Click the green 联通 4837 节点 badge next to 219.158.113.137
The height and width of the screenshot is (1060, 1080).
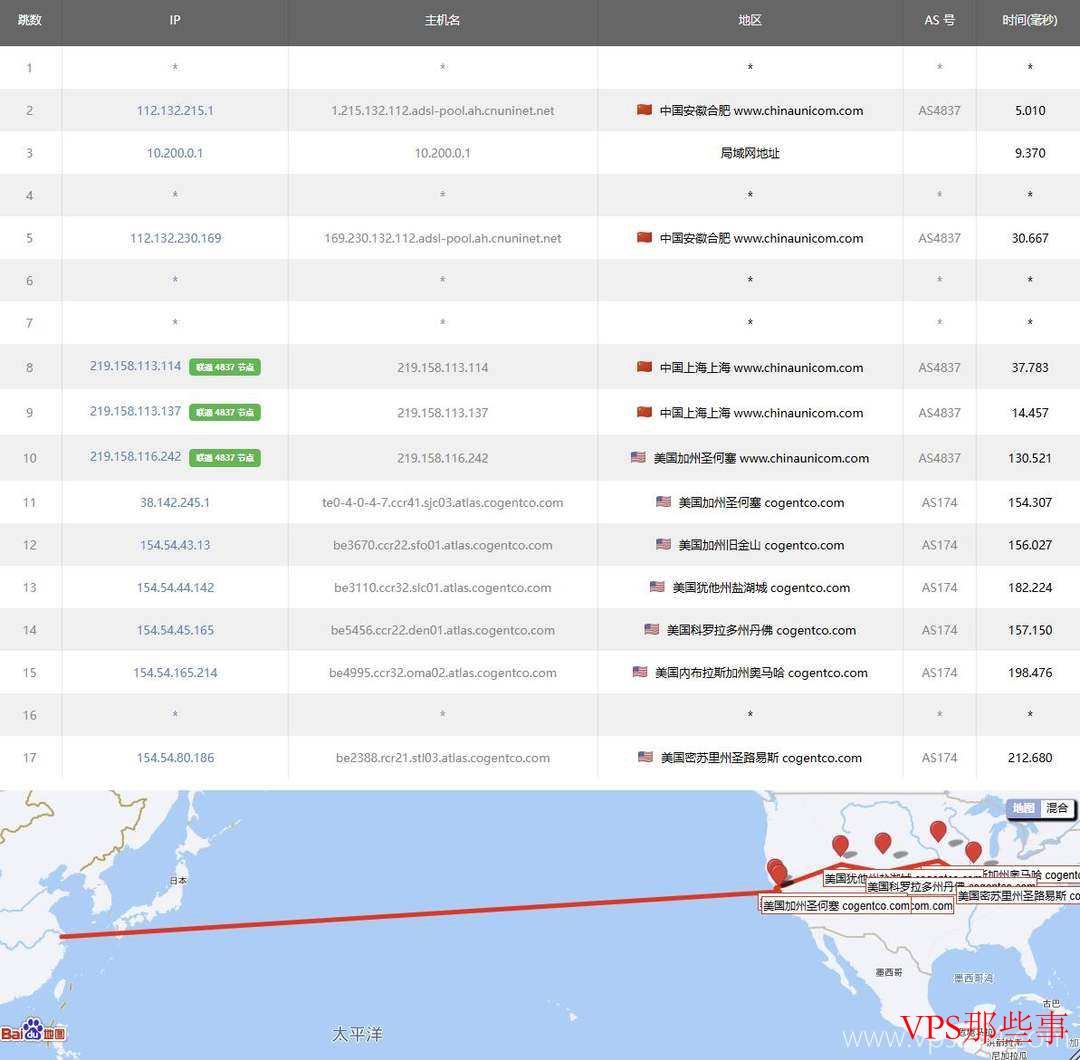(x=225, y=413)
